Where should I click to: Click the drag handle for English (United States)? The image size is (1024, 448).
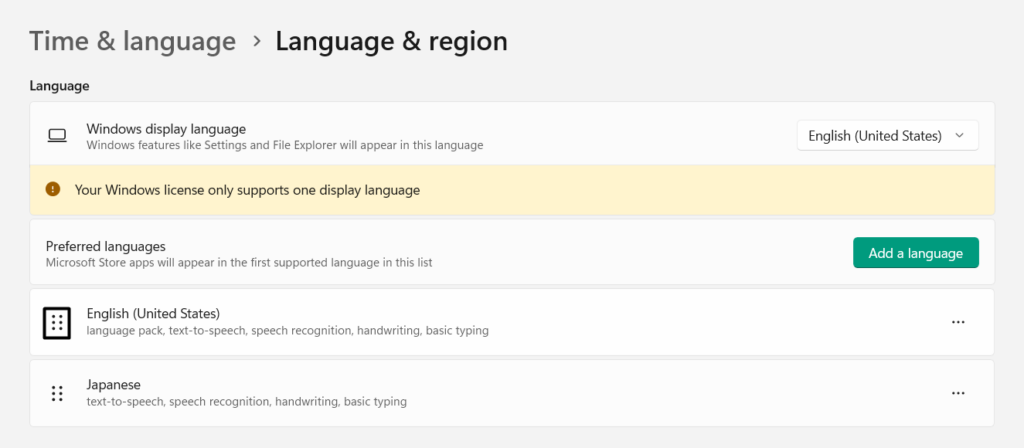[x=57, y=322]
